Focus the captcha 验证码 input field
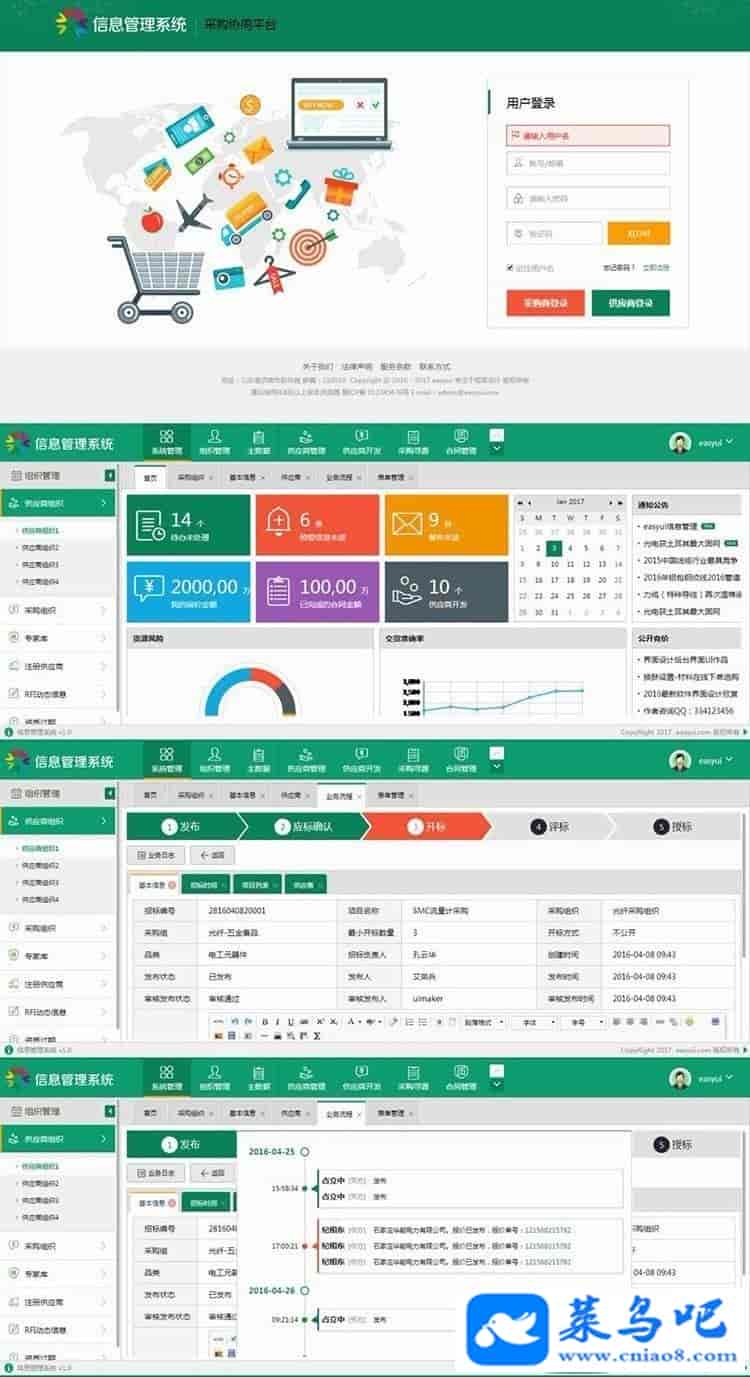 coord(554,233)
